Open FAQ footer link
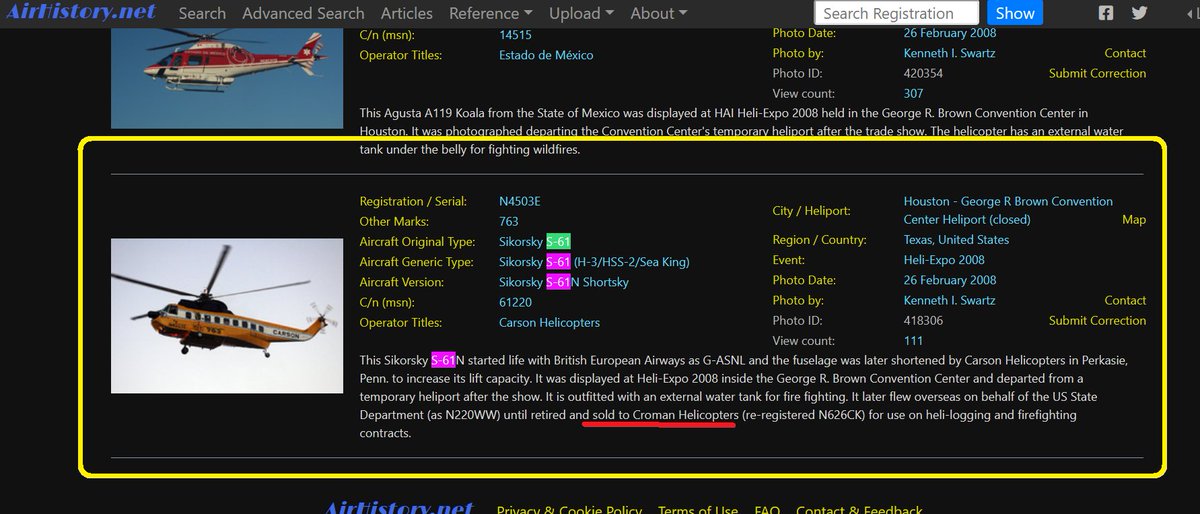Image resolution: width=1200 pixels, height=514 pixels. point(767,510)
